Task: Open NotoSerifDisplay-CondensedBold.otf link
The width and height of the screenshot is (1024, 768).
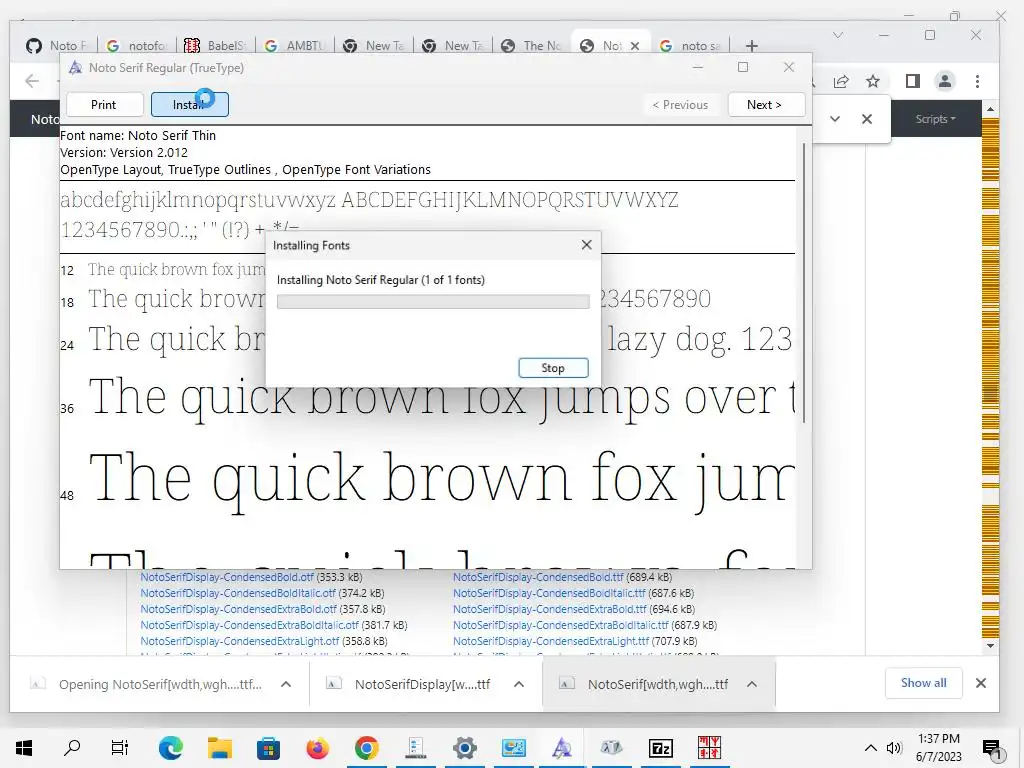Action: point(227,577)
